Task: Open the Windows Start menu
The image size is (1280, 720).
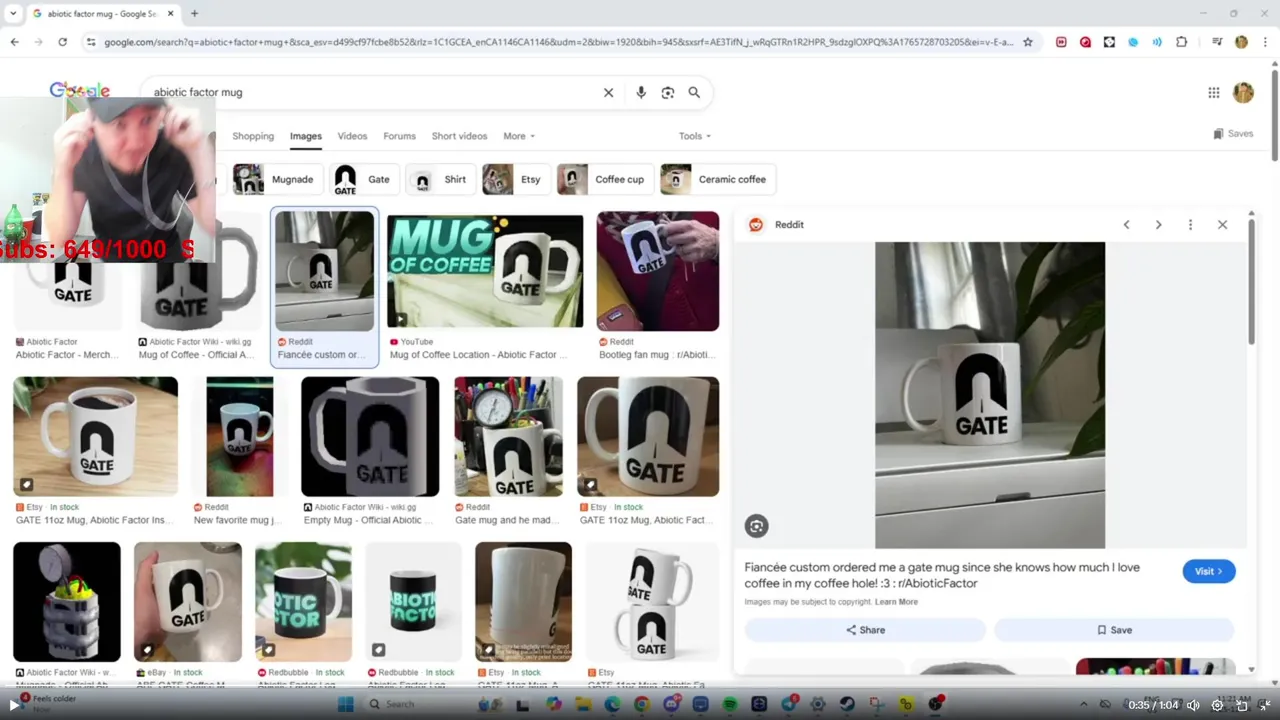Action: coord(346,704)
